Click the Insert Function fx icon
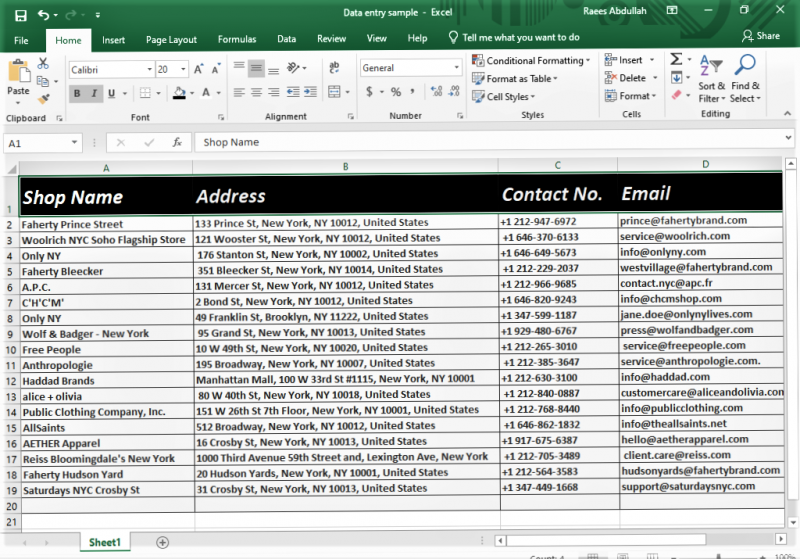The image size is (800, 559). (177, 142)
